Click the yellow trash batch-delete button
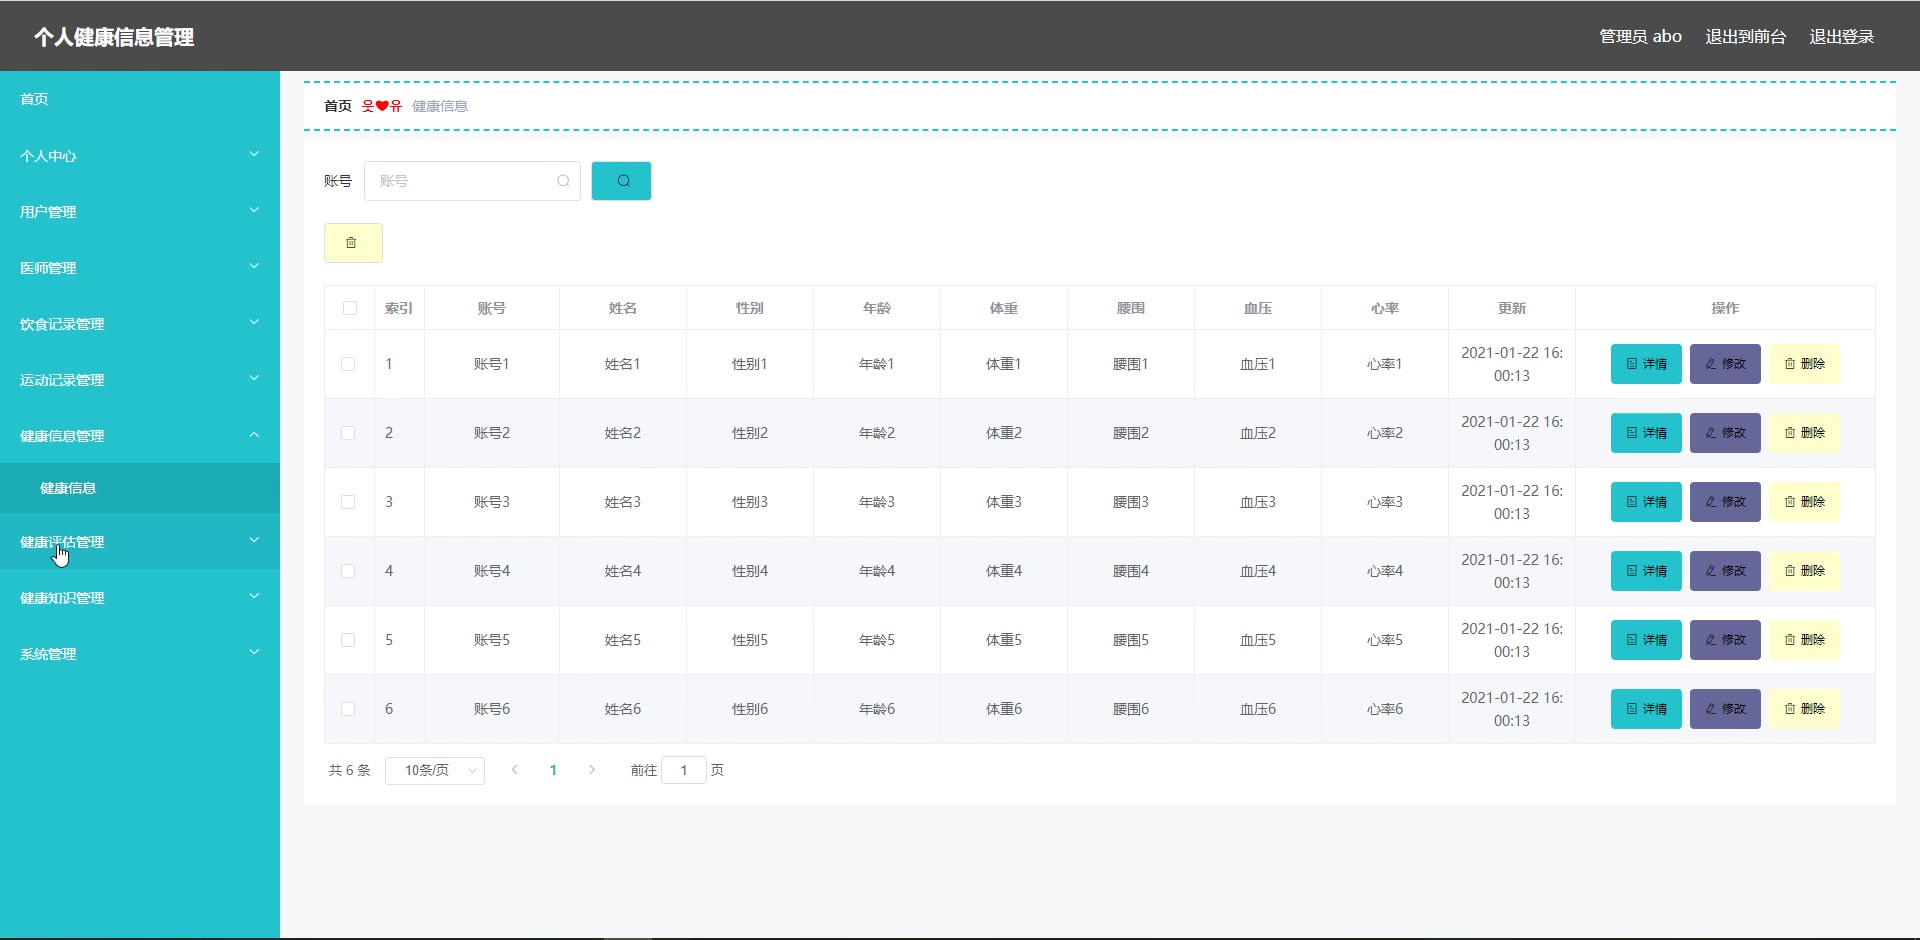1920x940 pixels. (x=353, y=243)
